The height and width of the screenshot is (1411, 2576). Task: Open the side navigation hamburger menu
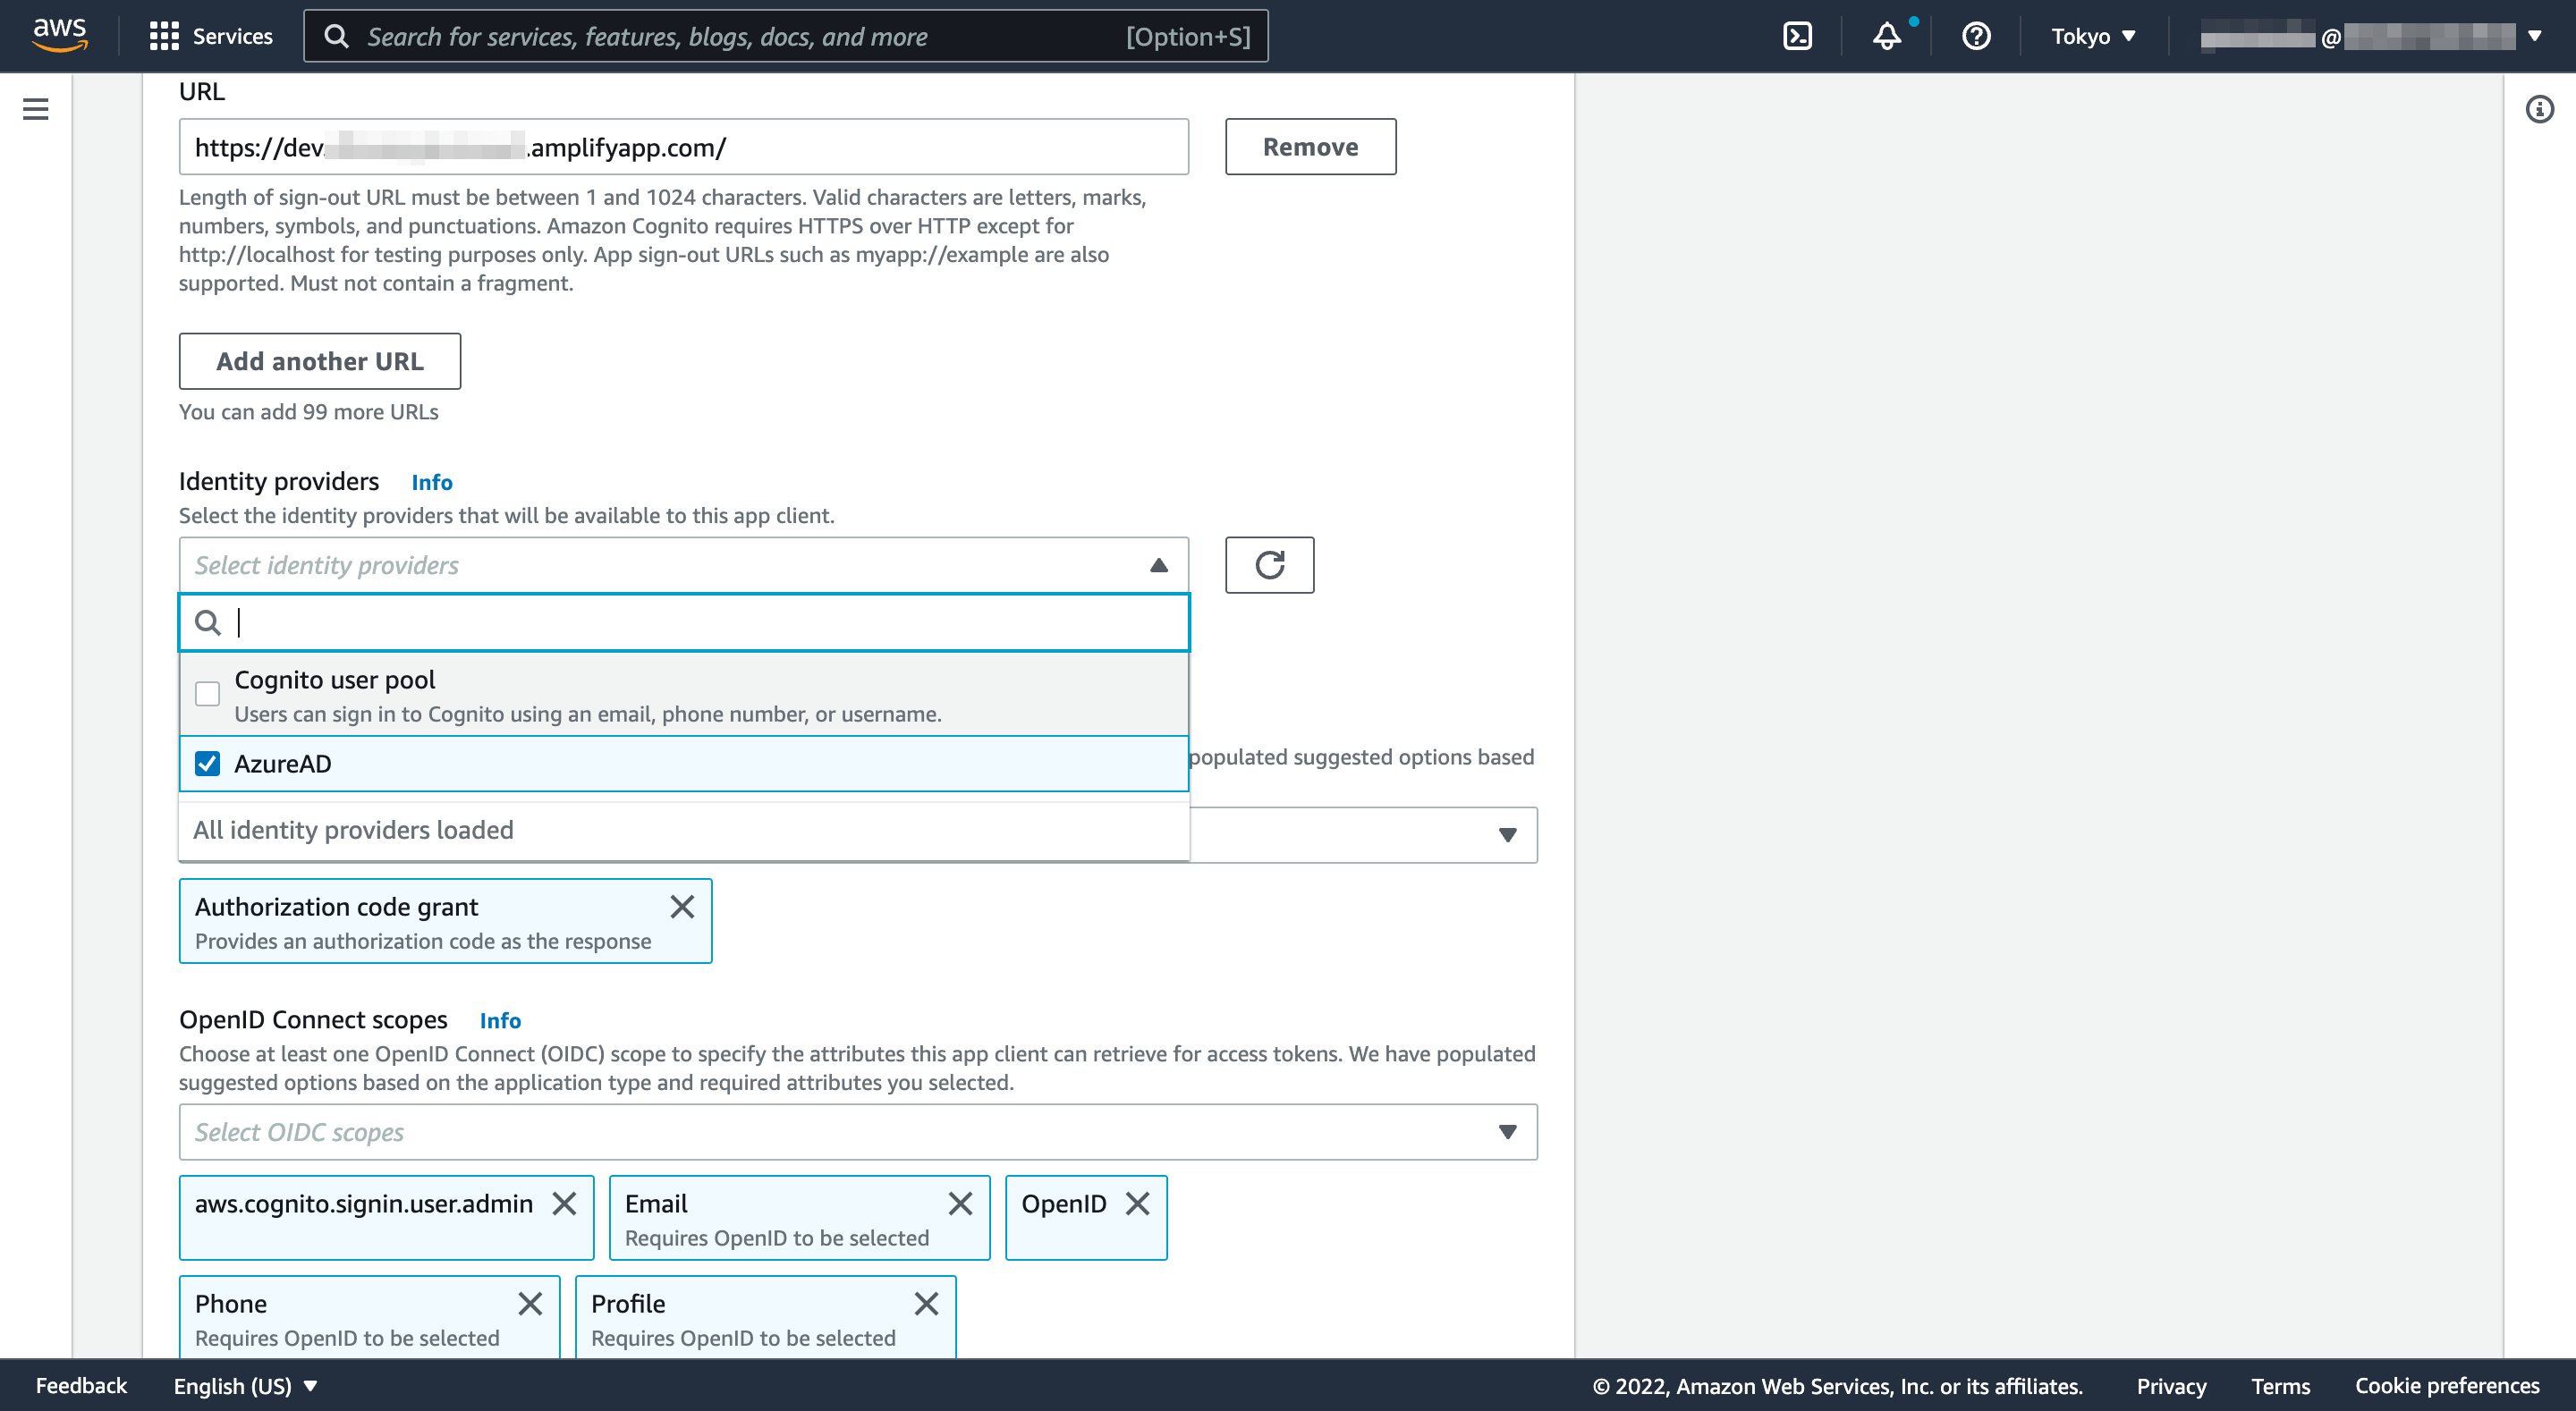[x=36, y=109]
